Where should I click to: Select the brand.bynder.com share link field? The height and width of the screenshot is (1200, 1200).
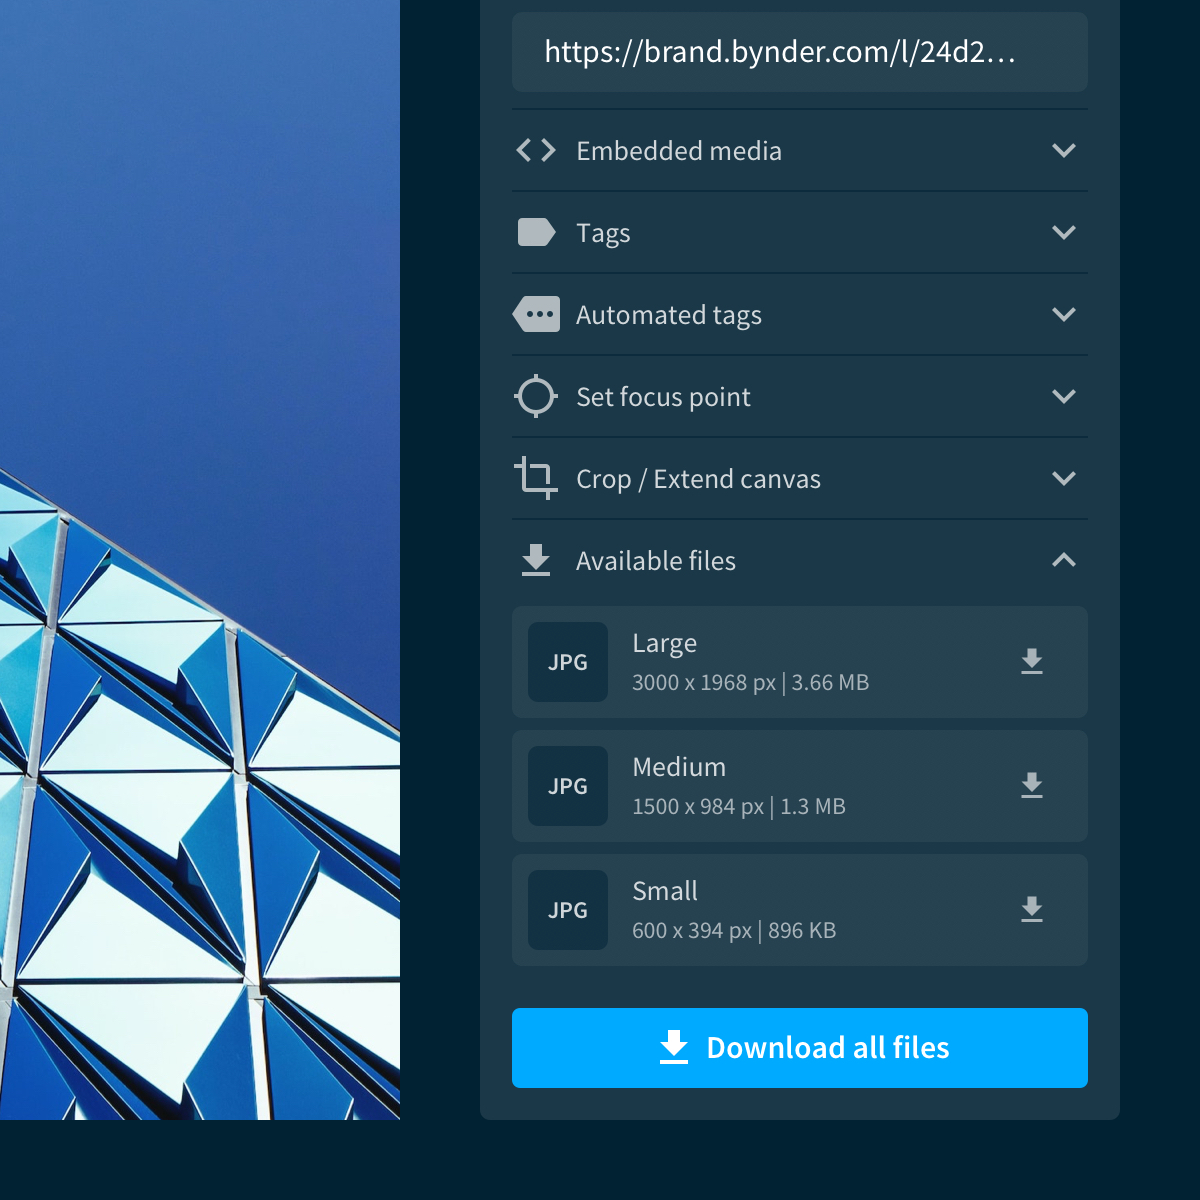tap(799, 52)
